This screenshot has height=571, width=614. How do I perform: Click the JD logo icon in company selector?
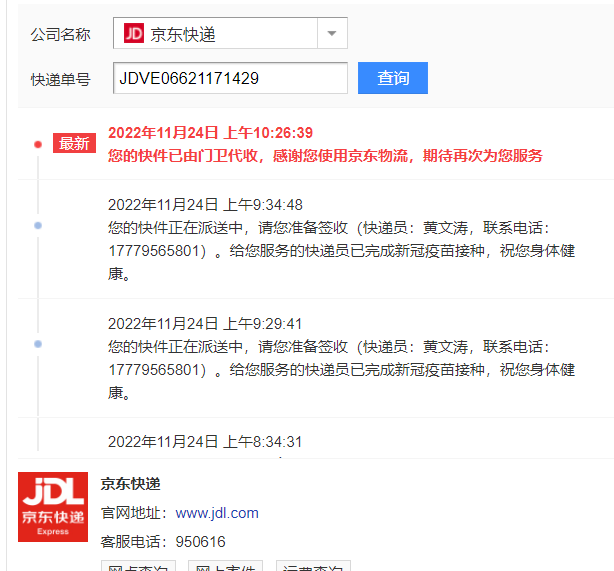pyautogui.click(x=134, y=33)
